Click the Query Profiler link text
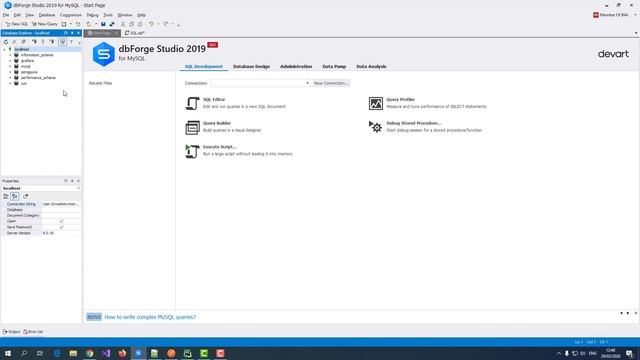Screen dimensions: 640x360 point(400,100)
